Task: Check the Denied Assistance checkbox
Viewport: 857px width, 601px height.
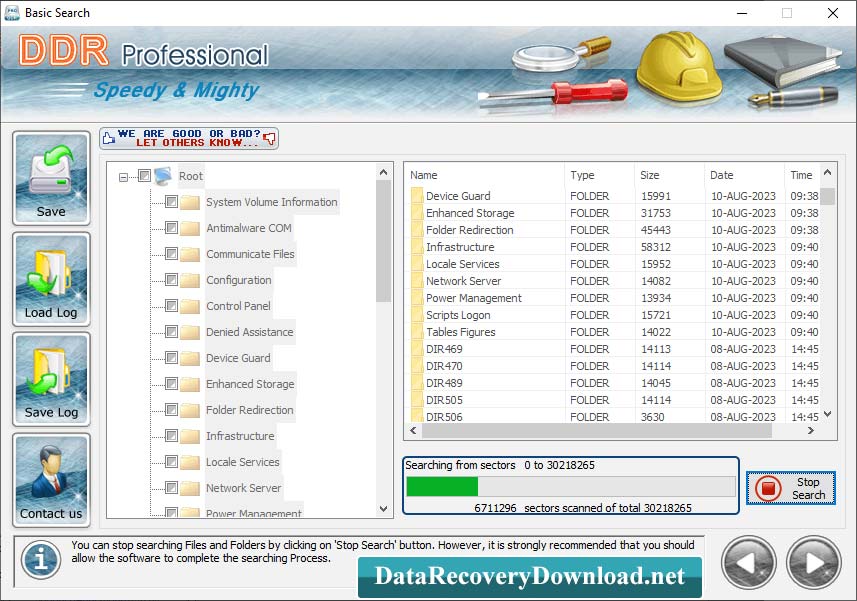Action: coord(171,332)
